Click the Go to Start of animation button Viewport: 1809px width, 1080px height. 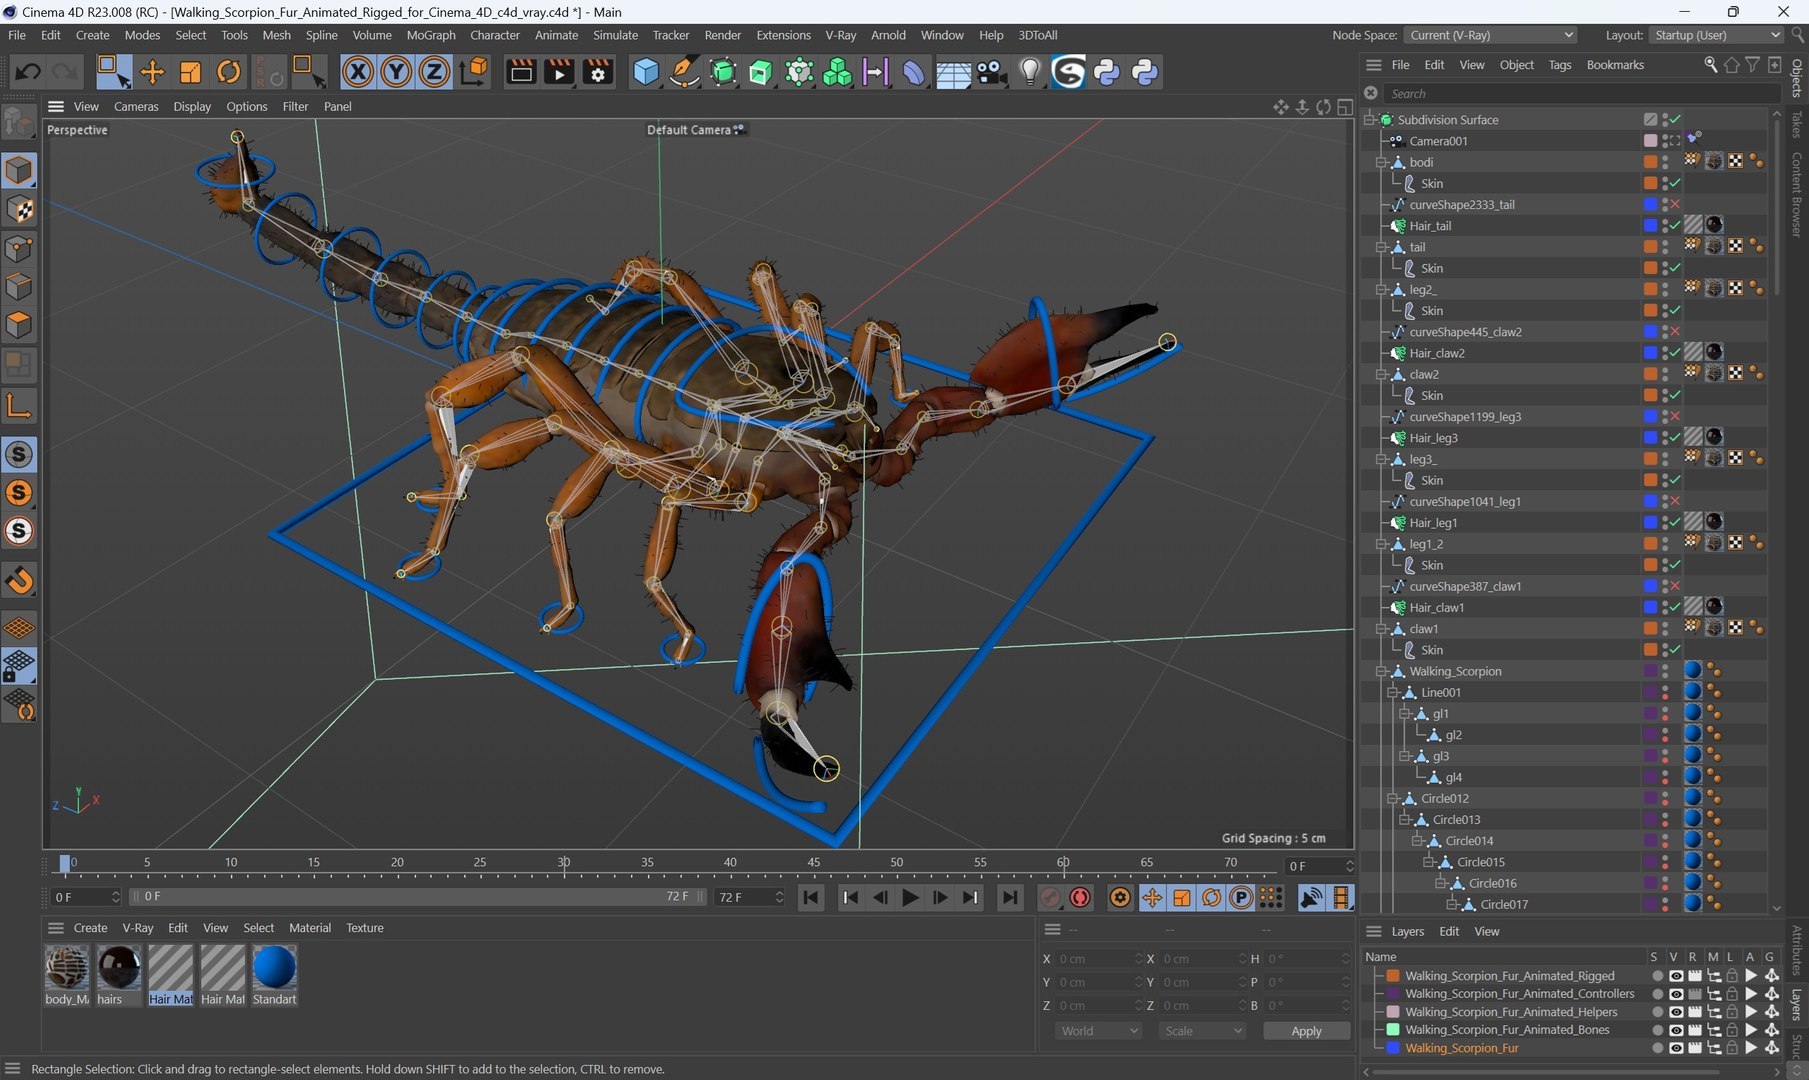(x=811, y=897)
